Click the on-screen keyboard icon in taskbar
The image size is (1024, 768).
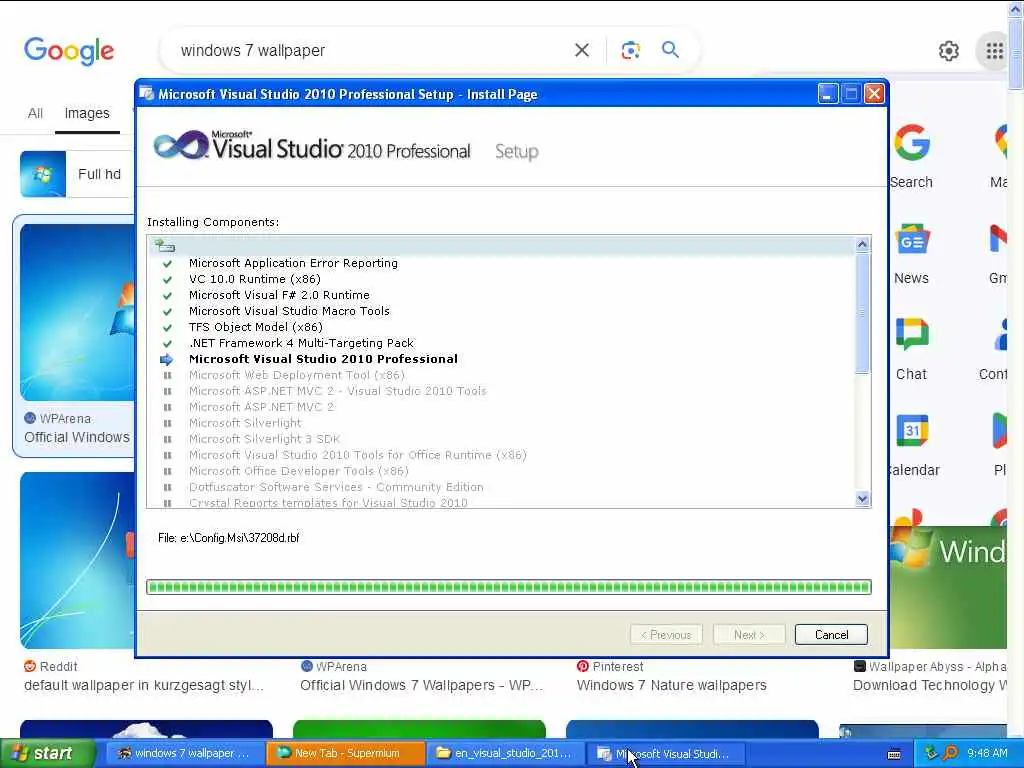[x=894, y=754]
